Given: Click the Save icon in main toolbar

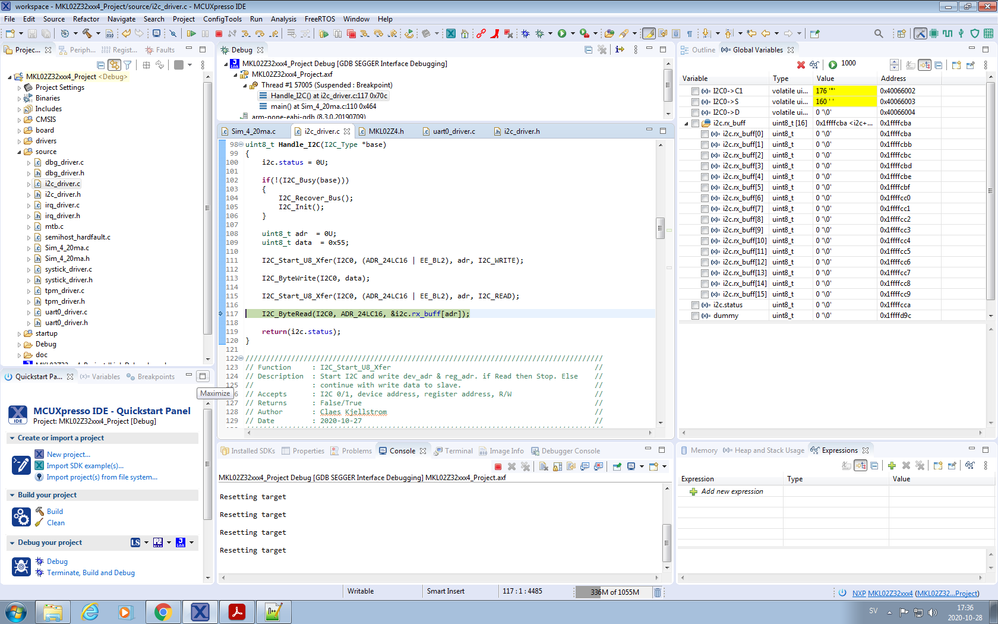Looking at the screenshot, I should click(x=33, y=34).
